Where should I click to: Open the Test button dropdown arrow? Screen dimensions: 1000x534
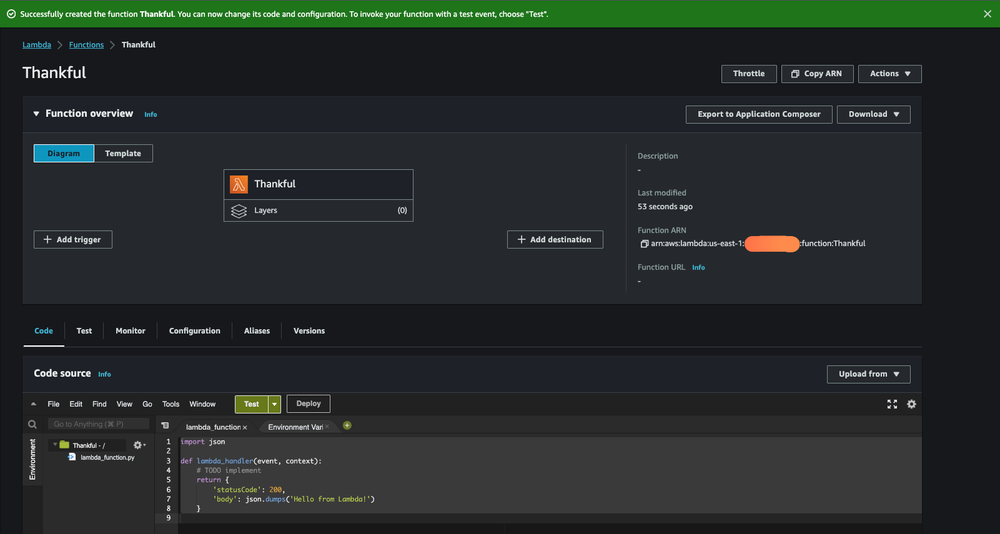click(x=275, y=404)
